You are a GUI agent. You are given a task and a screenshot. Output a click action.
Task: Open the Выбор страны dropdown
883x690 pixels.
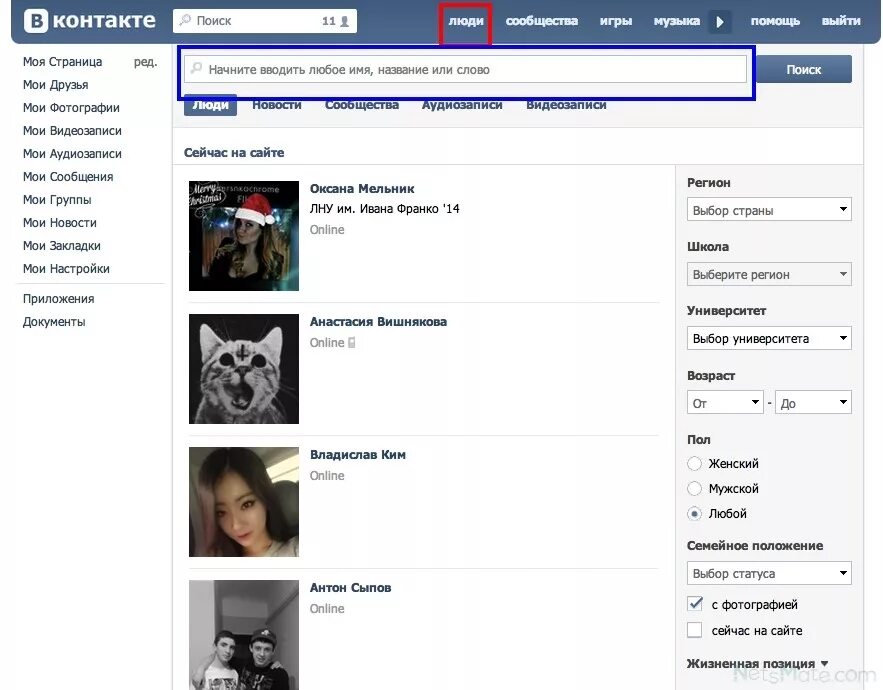[x=769, y=210]
